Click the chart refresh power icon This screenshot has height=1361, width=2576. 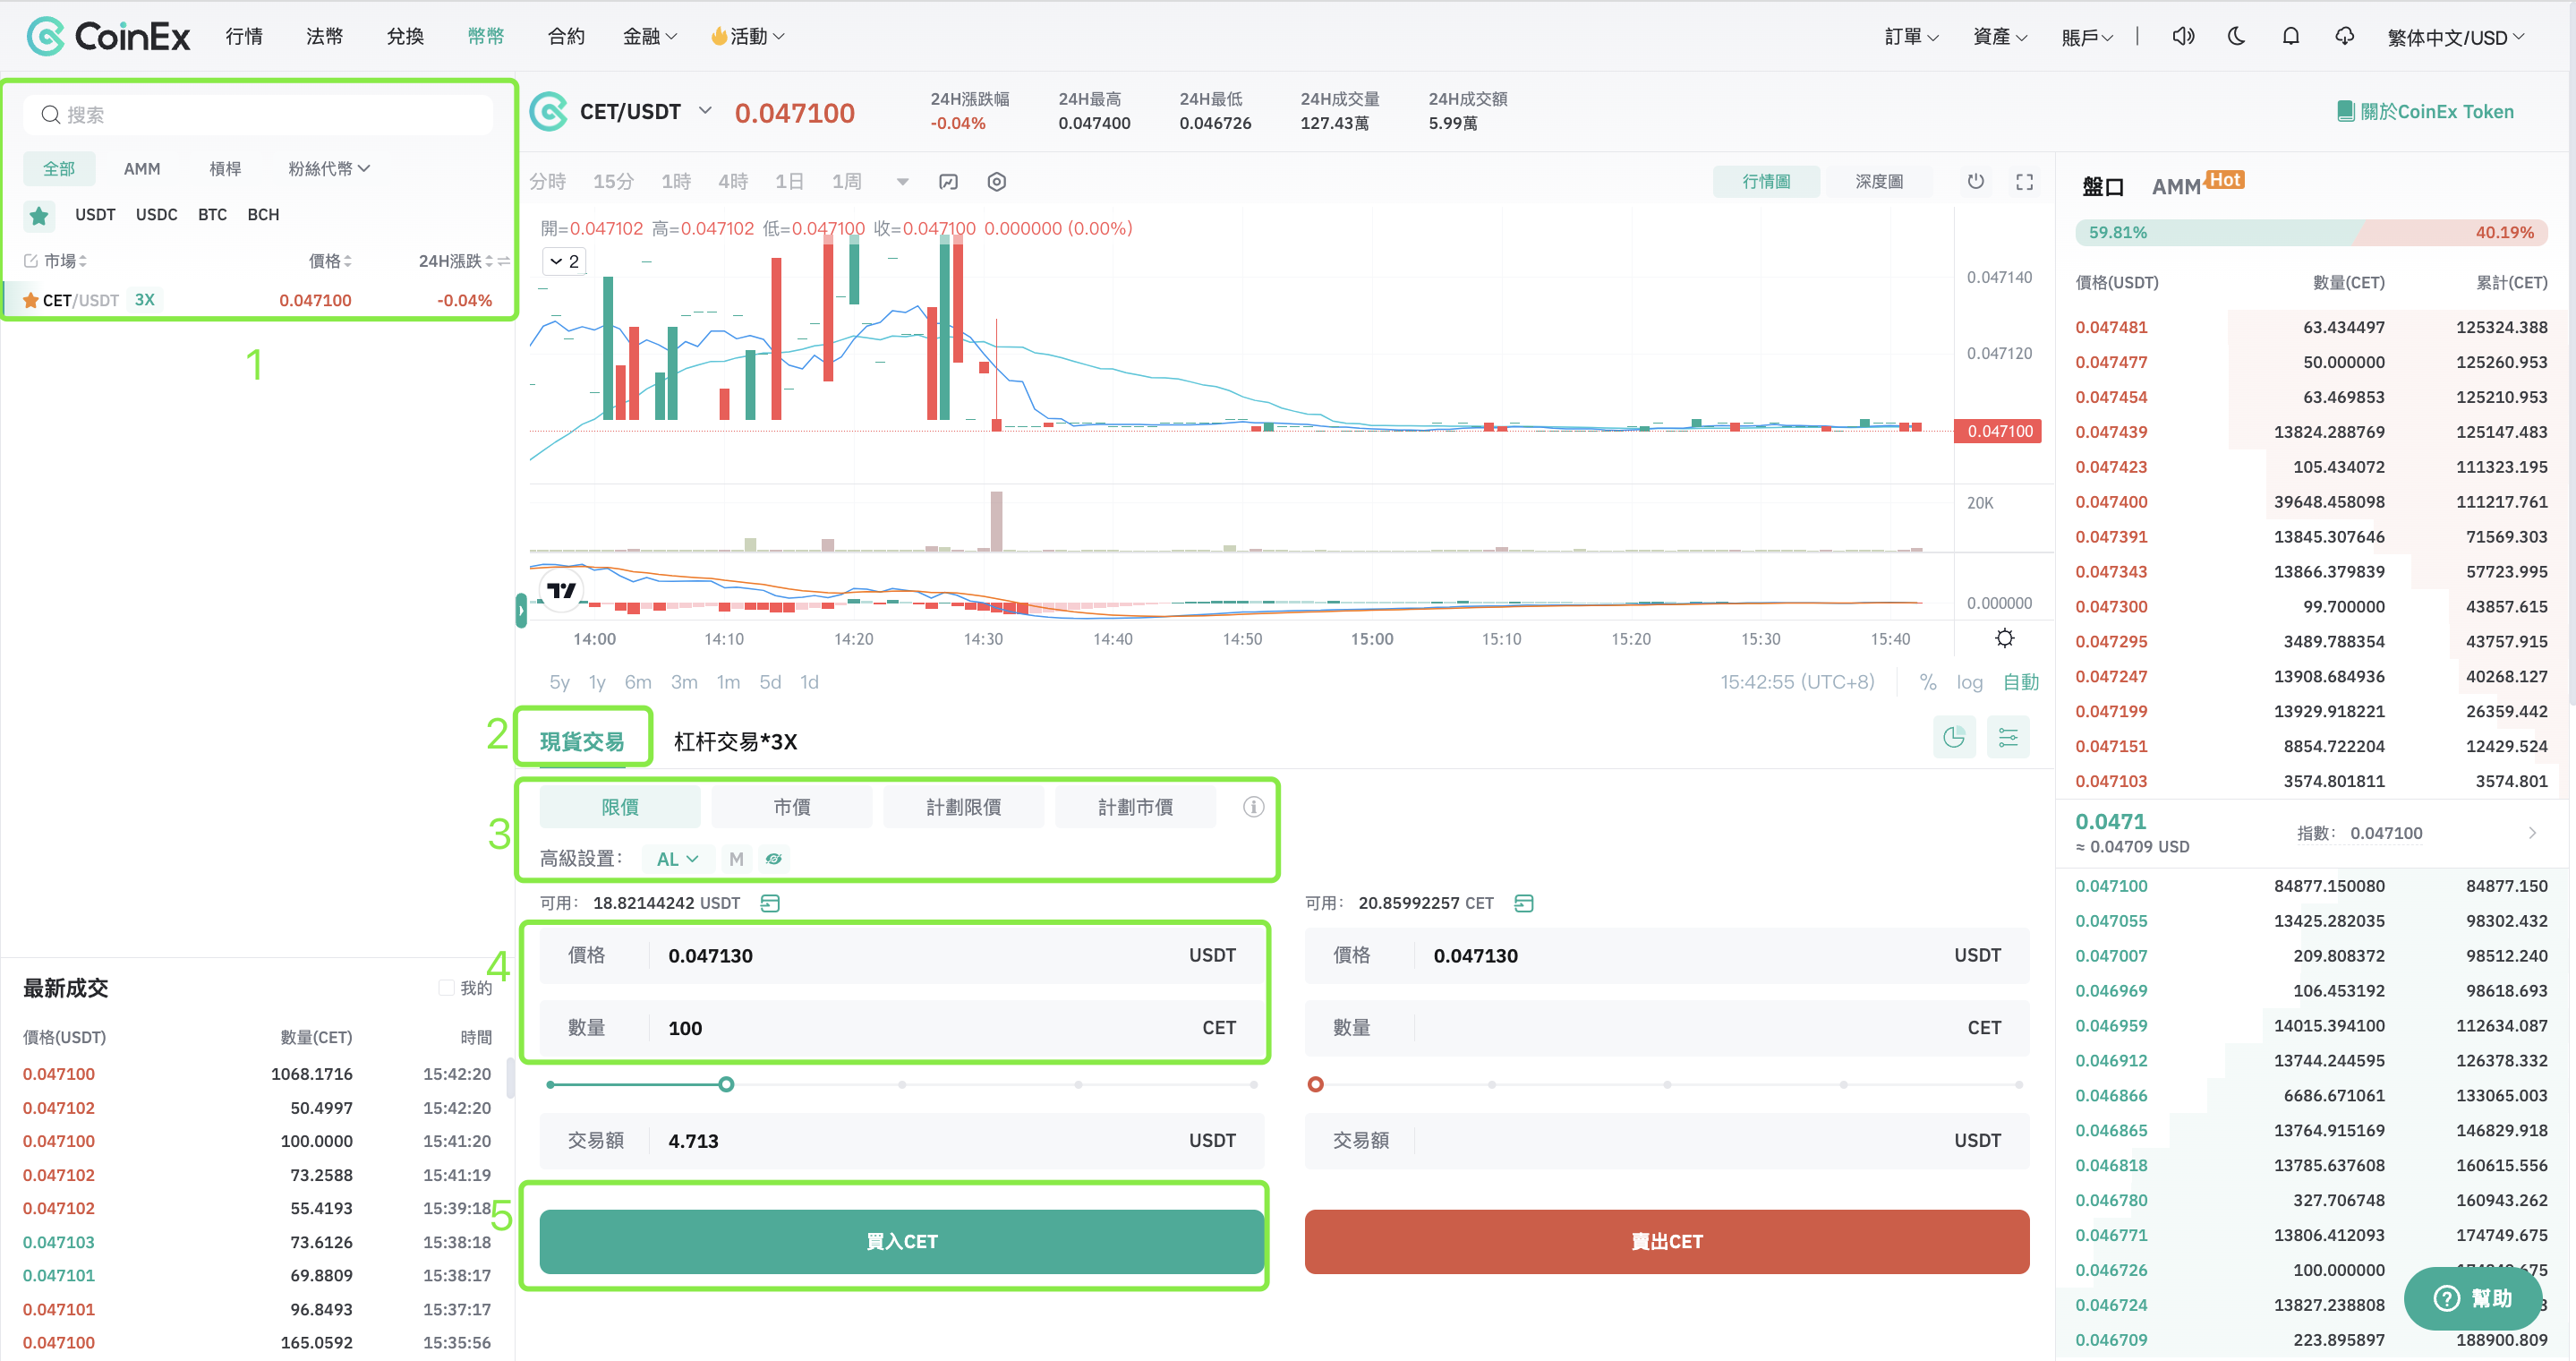point(1975,182)
